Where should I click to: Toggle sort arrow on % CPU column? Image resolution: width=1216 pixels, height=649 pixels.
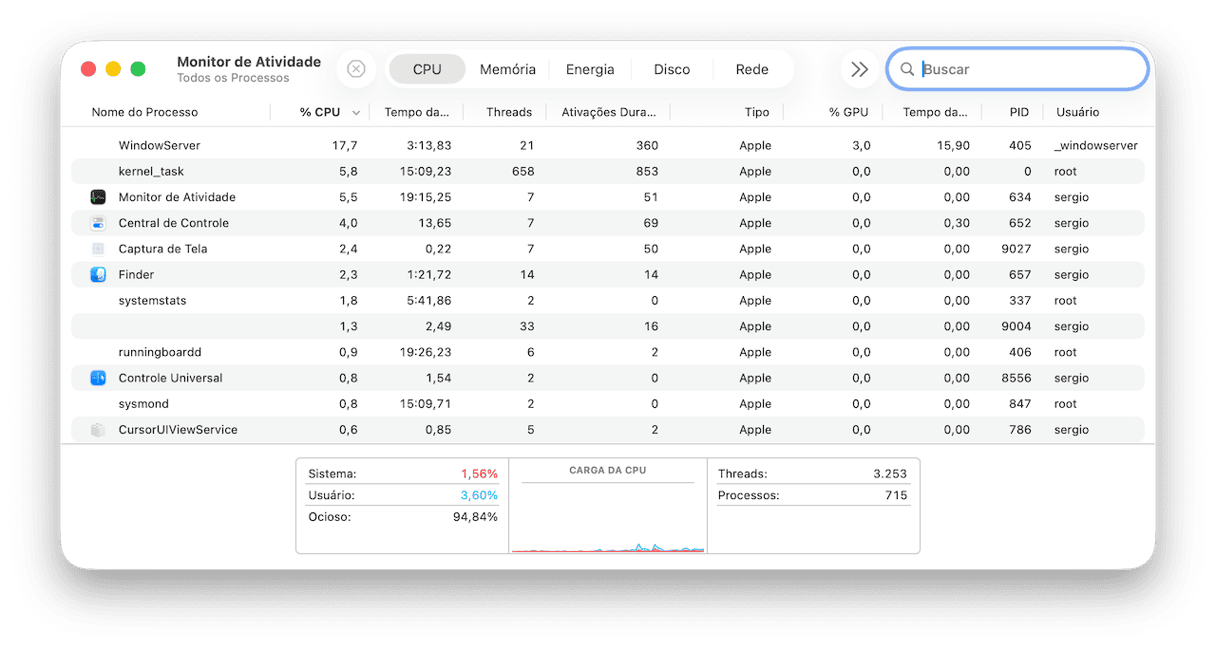coord(356,113)
